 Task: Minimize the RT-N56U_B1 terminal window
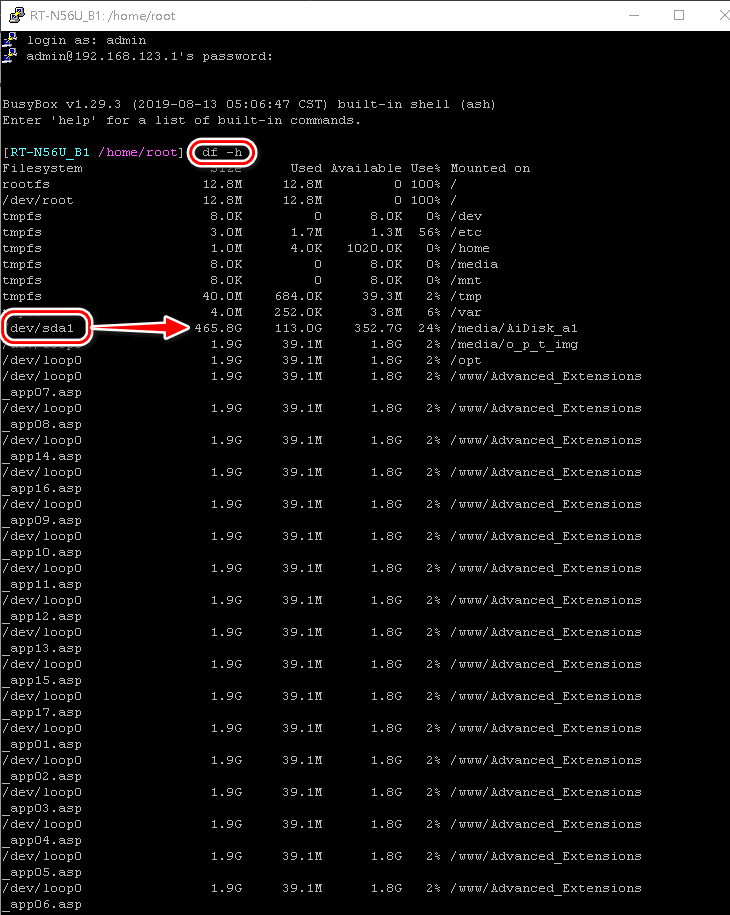634,15
